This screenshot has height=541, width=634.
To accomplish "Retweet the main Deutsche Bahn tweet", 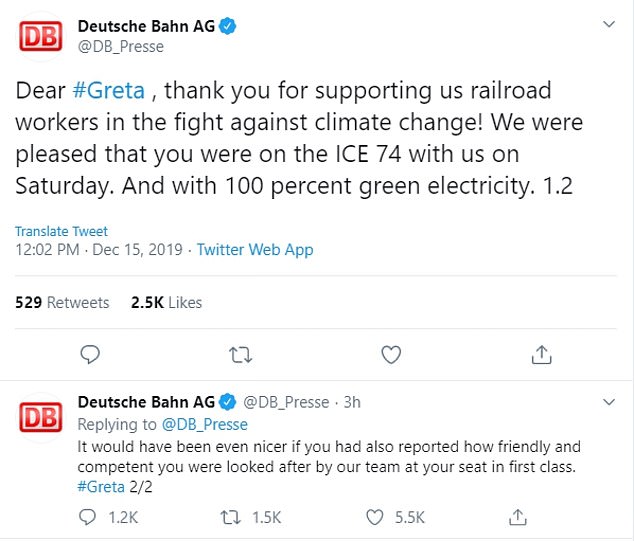I will [240, 354].
